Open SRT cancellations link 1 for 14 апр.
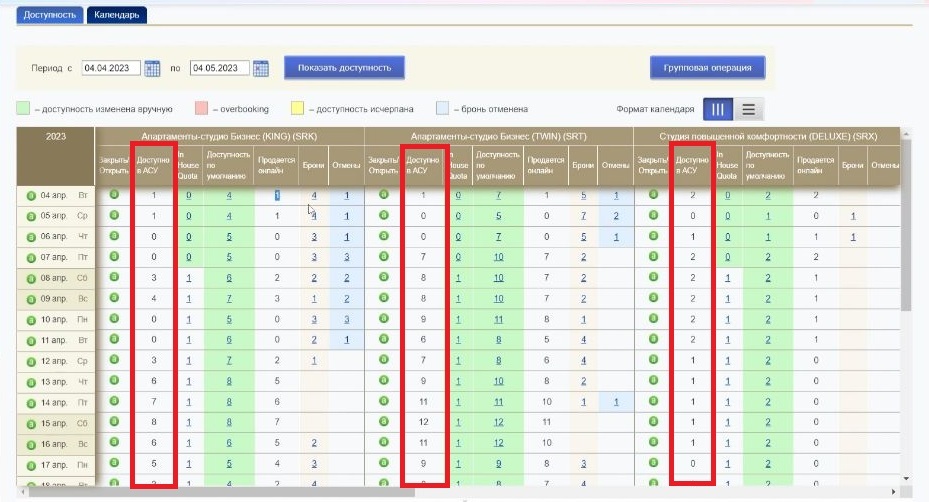Screen dimensions: 929x502 [x=616, y=402]
